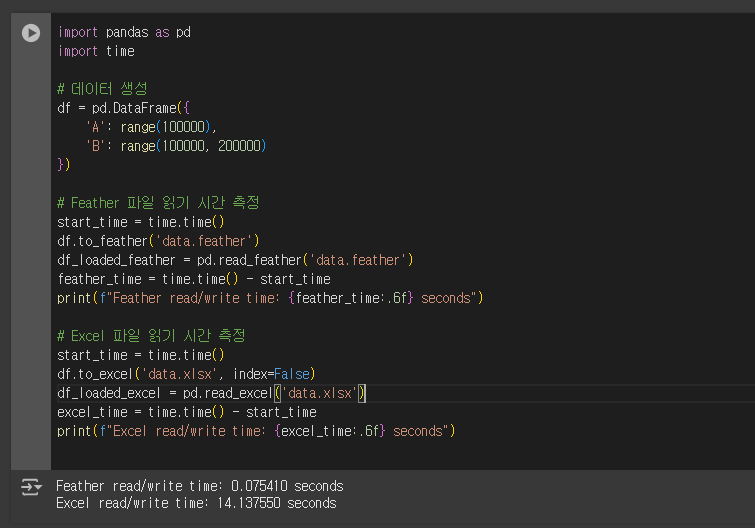
Task: Click Excel output '14.137550 seconds'
Action: pyautogui.click(x=277, y=503)
